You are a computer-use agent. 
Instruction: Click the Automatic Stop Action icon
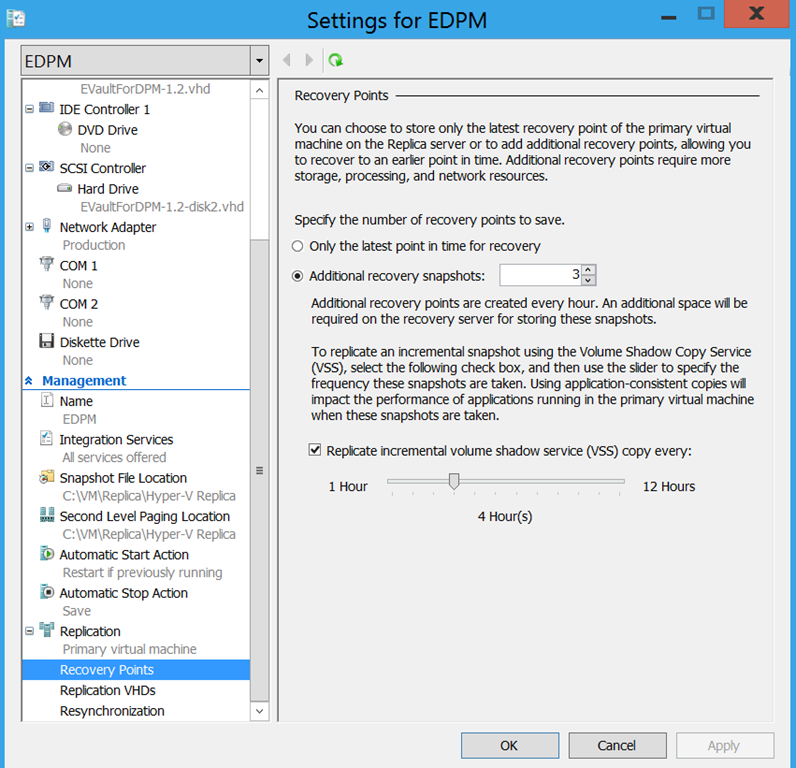pyautogui.click(x=47, y=592)
